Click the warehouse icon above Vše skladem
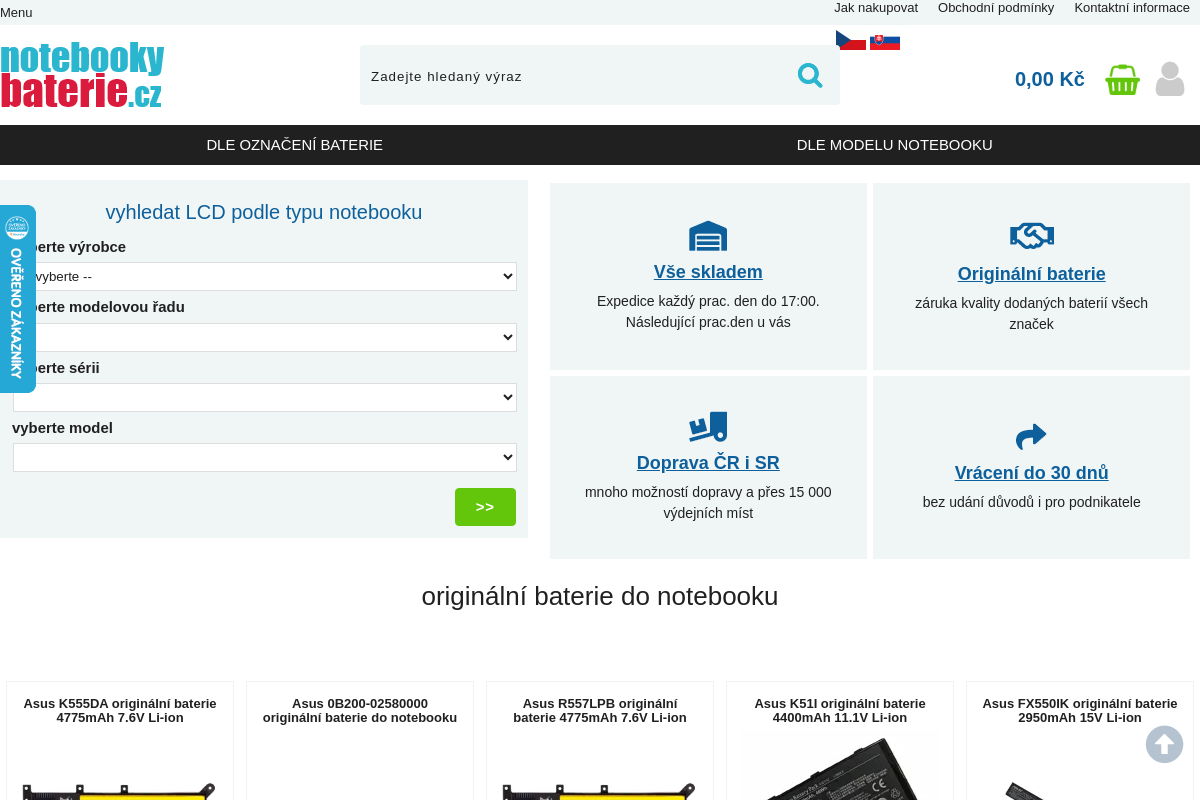Viewport: 1200px width, 800px height. point(708,236)
